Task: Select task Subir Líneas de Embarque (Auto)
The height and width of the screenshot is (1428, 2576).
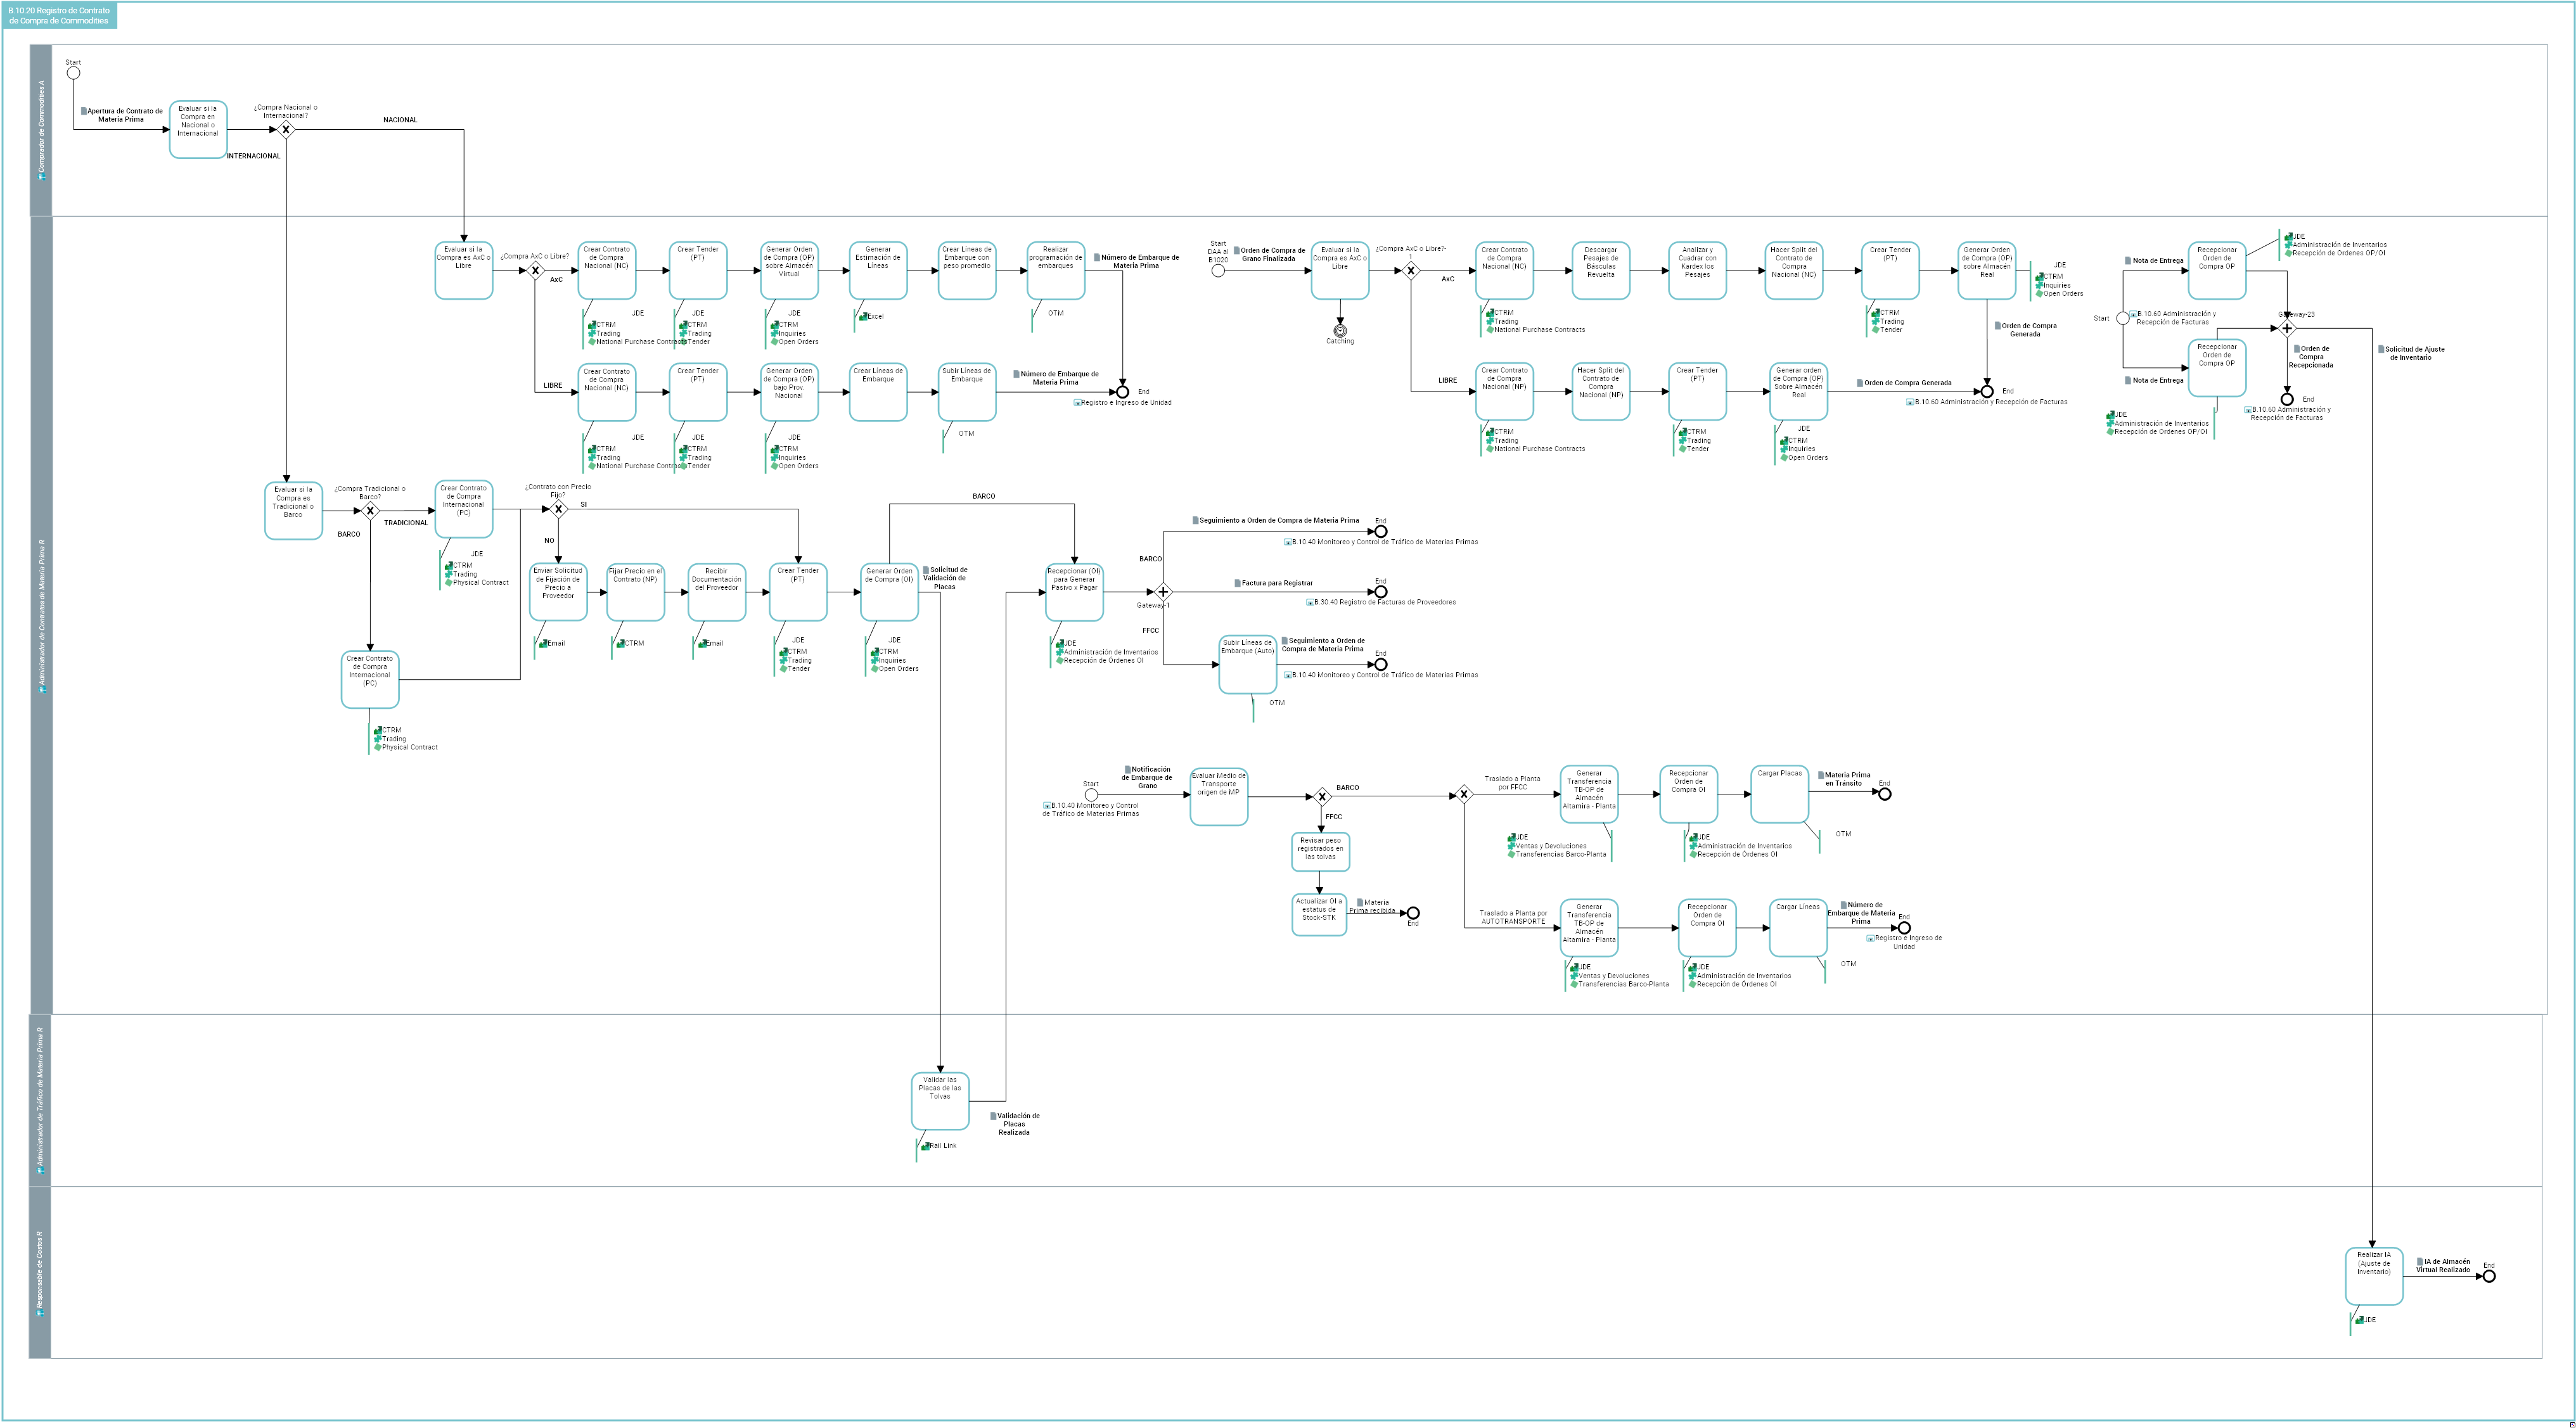Action: click(1248, 664)
